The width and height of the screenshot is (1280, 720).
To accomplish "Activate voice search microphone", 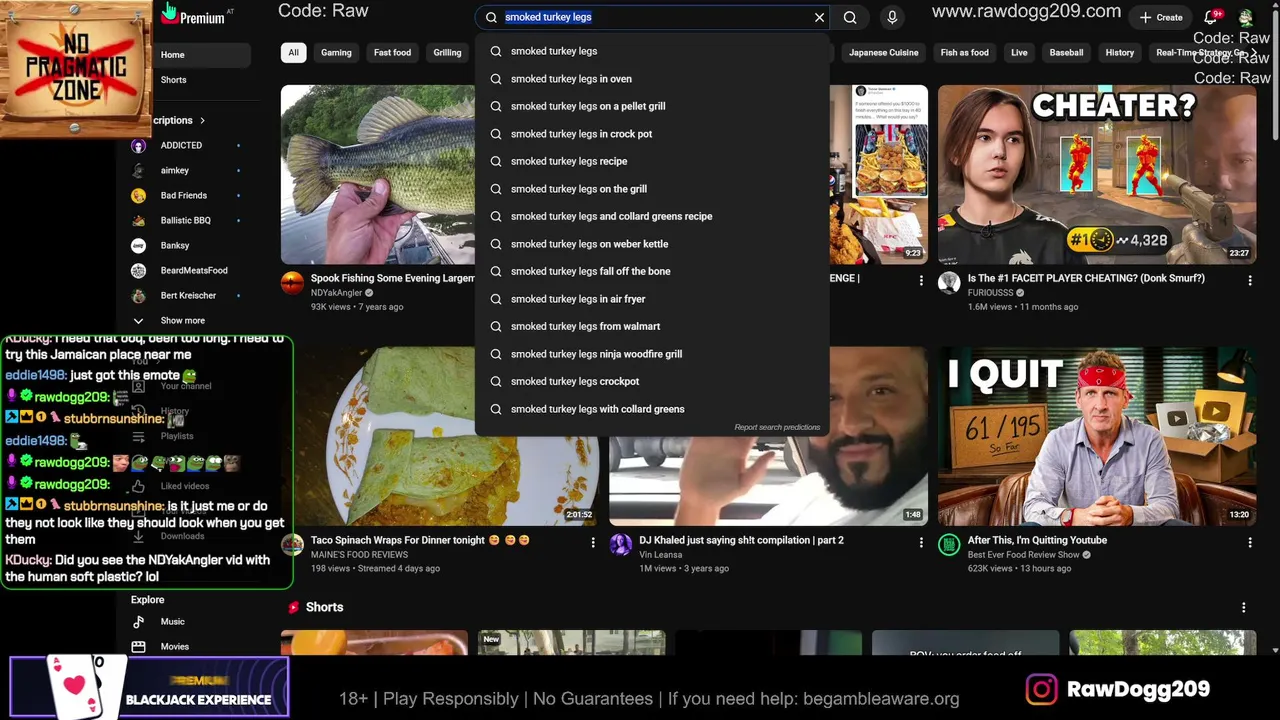I will 892,17.
